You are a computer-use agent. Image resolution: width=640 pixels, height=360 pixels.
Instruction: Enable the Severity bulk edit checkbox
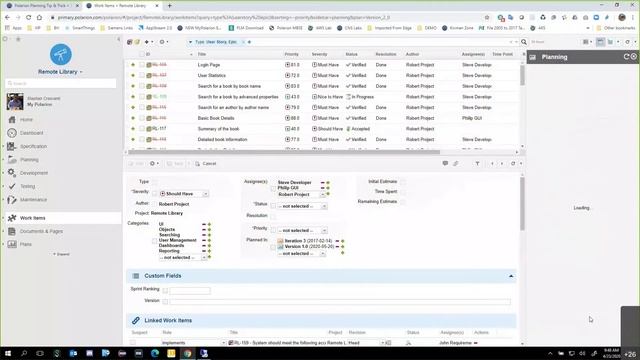click(155, 193)
